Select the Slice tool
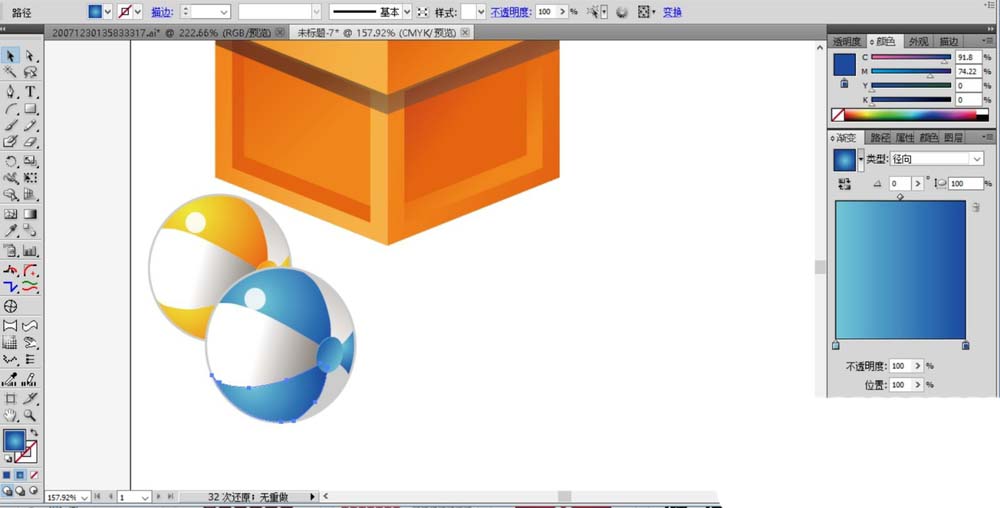 (x=30, y=399)
